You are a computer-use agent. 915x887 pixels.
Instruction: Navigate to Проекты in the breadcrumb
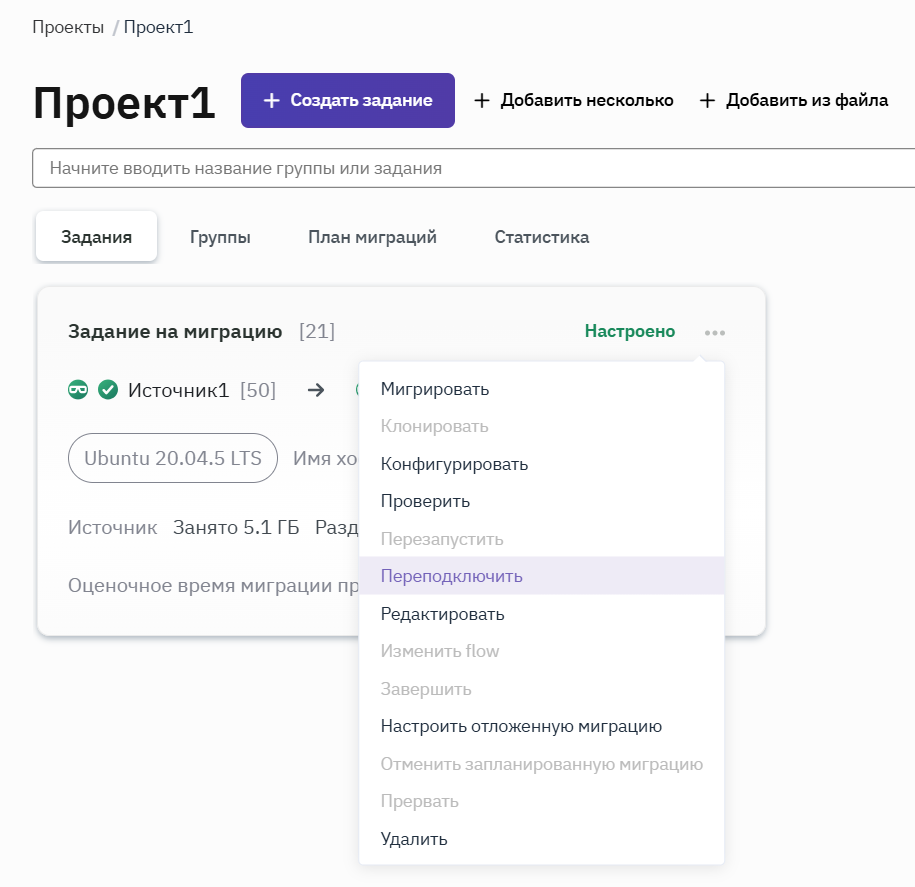(68, 27)
